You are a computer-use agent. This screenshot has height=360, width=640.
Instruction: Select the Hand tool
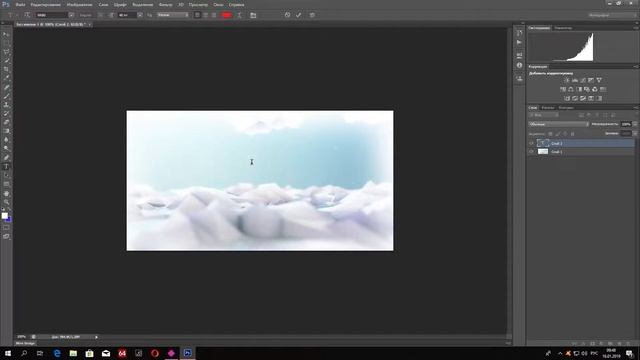6,193
